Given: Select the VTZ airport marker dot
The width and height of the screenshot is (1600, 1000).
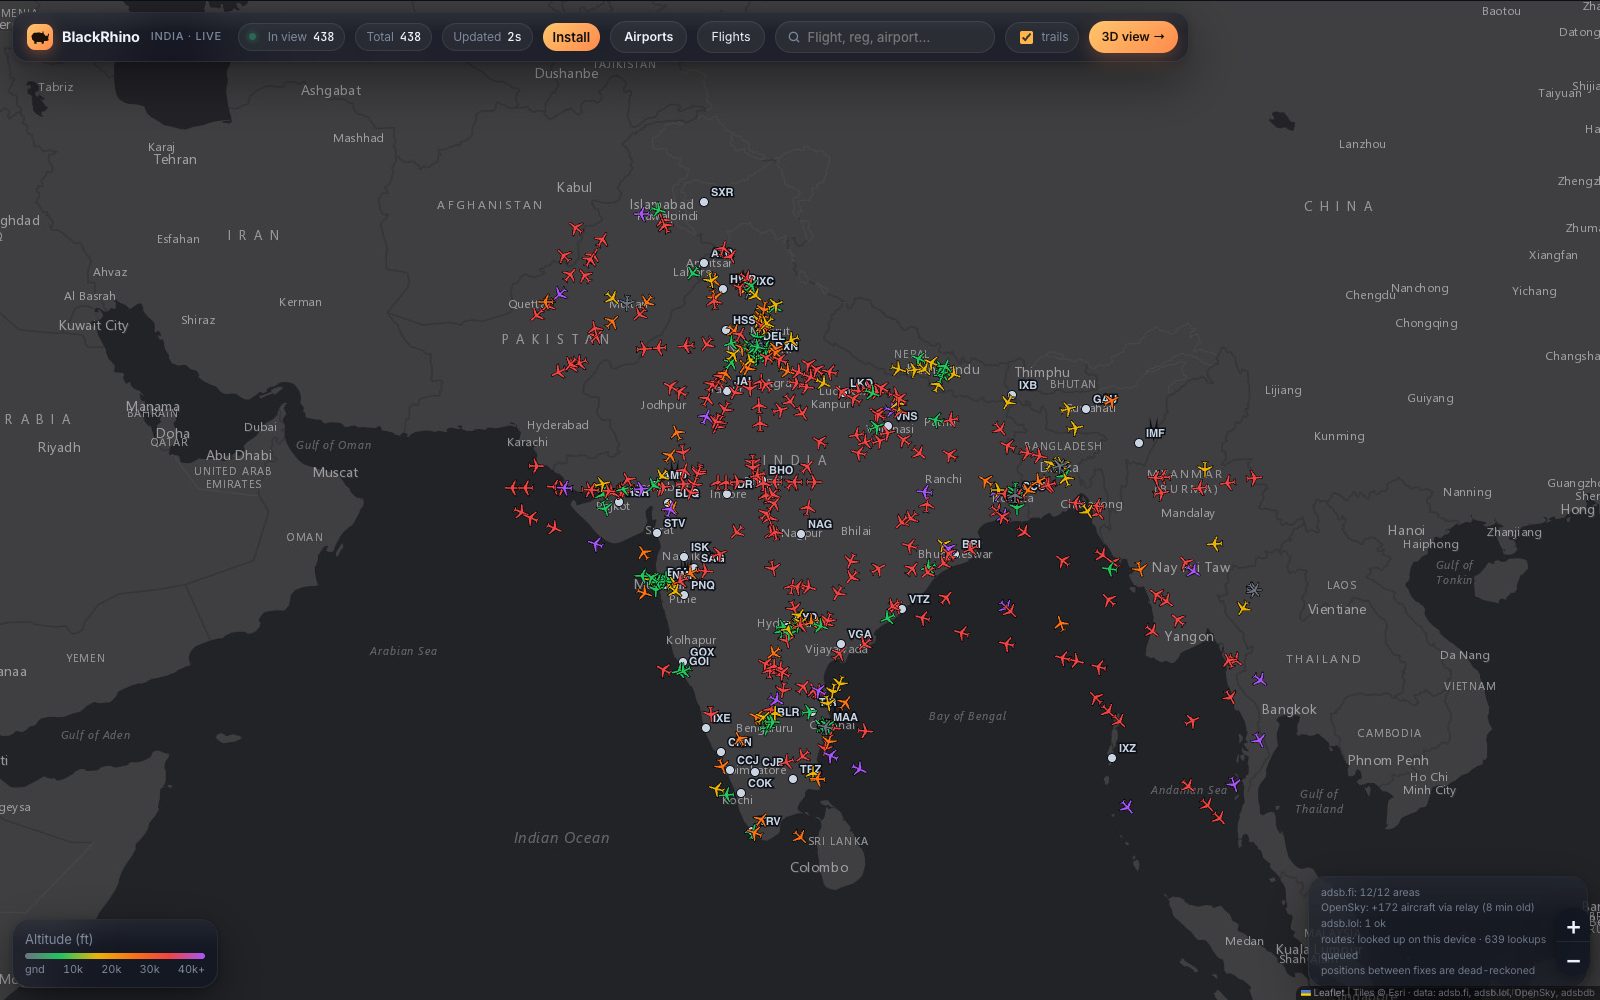Looking at the screenshot, I should (x=902, y=609).
